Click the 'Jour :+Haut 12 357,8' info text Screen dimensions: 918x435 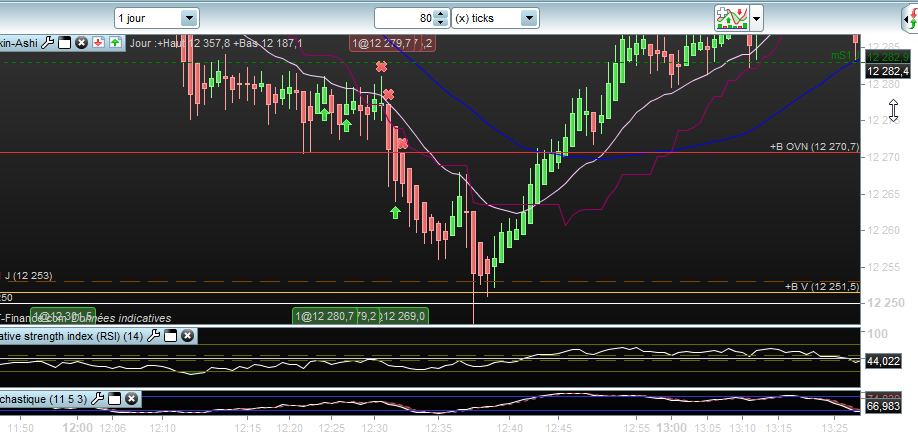point(180,43)
